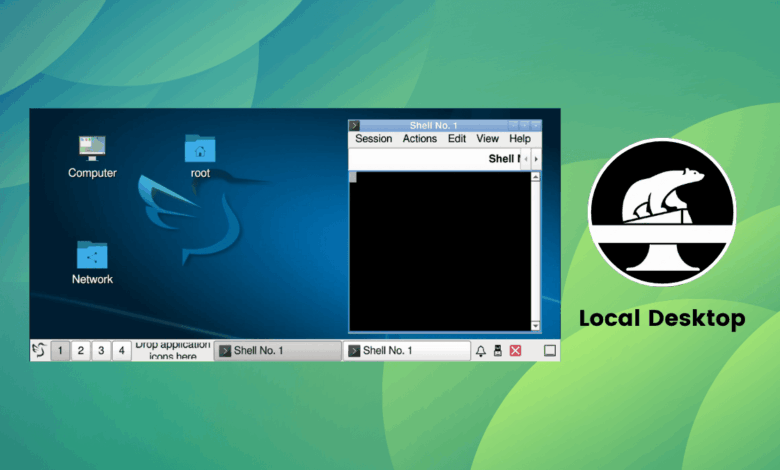Click the terminal scrollbar down arrow
The height and width of the screenshot is (470, 780).
[x=536, y=326]
